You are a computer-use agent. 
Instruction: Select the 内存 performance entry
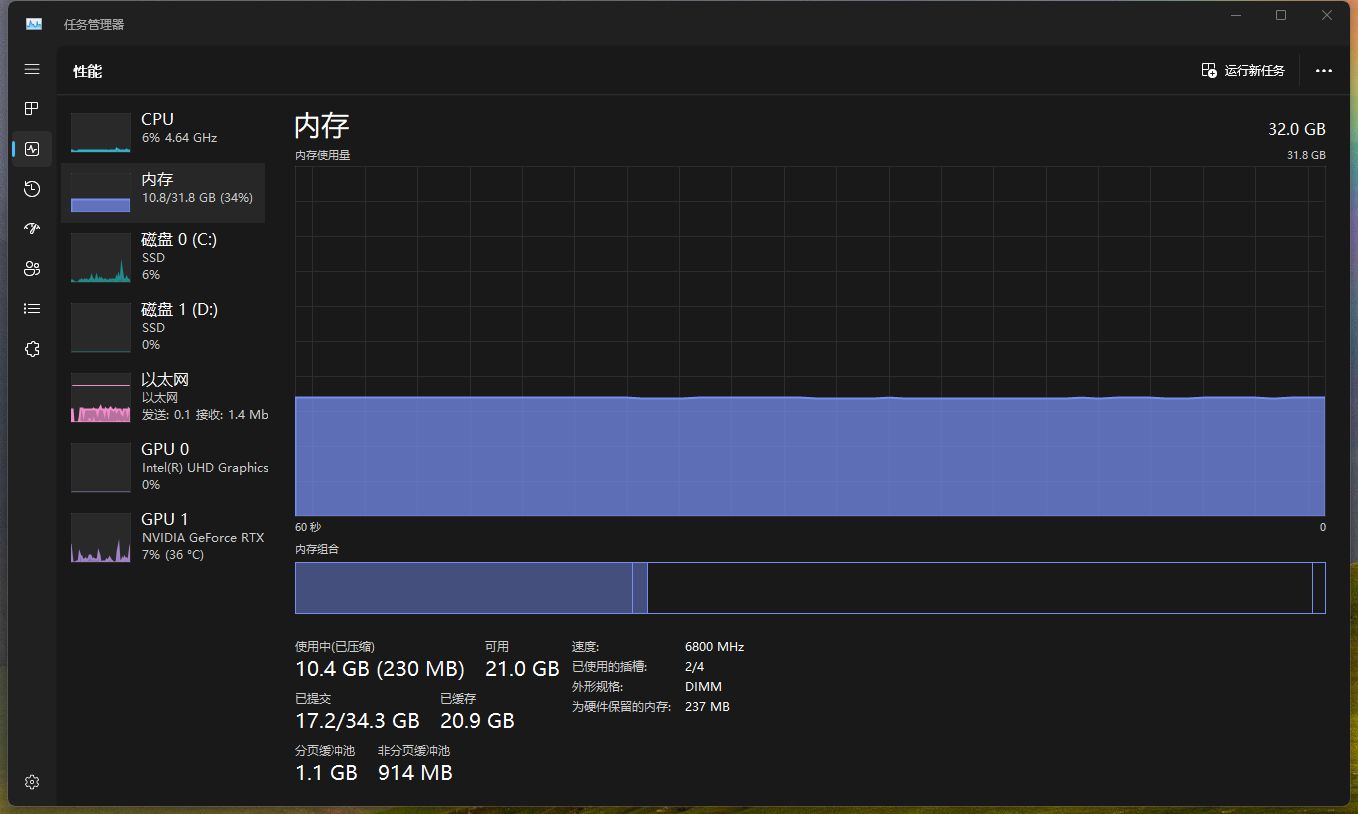pos(163,192)
